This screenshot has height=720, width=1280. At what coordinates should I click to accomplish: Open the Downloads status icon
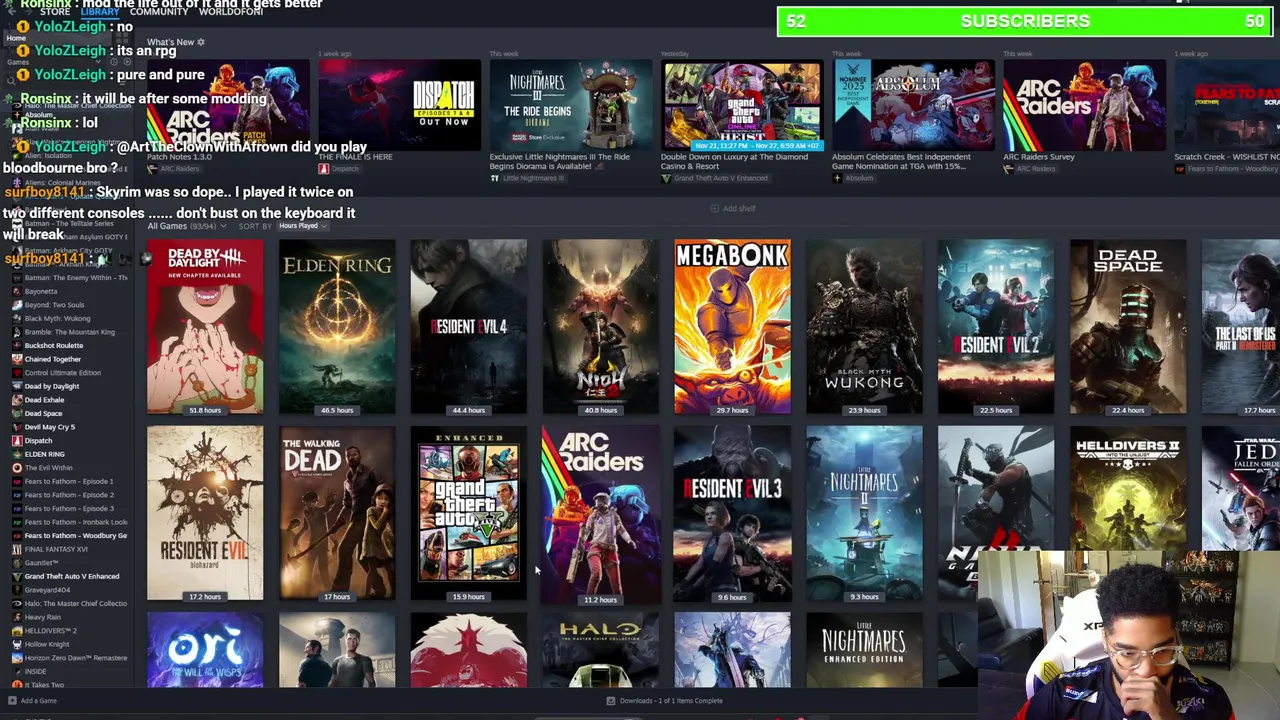coord(610,700)
